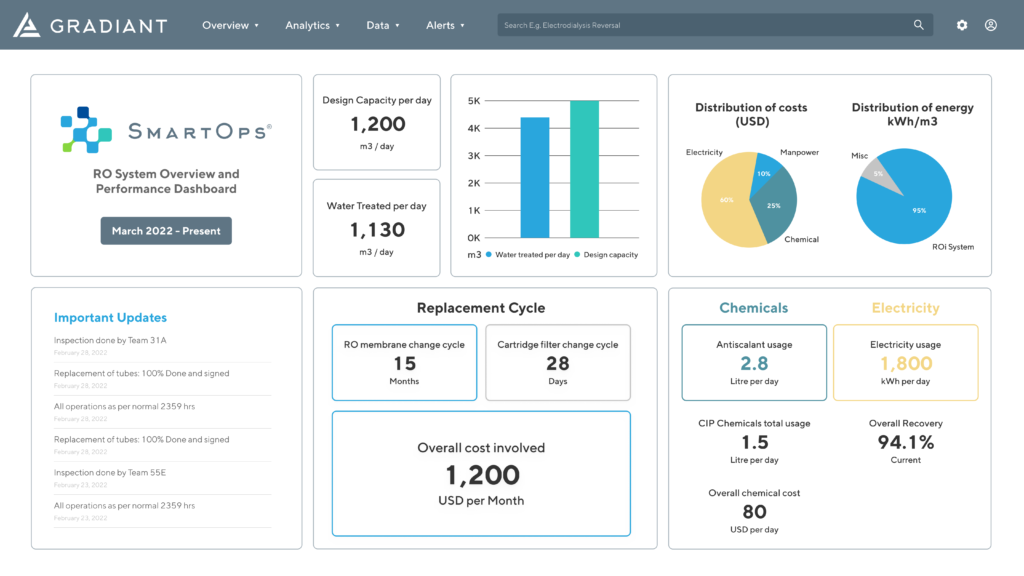Click the Design capacity legend dot
Viewport: 1024px width, 576px height.
577,255
